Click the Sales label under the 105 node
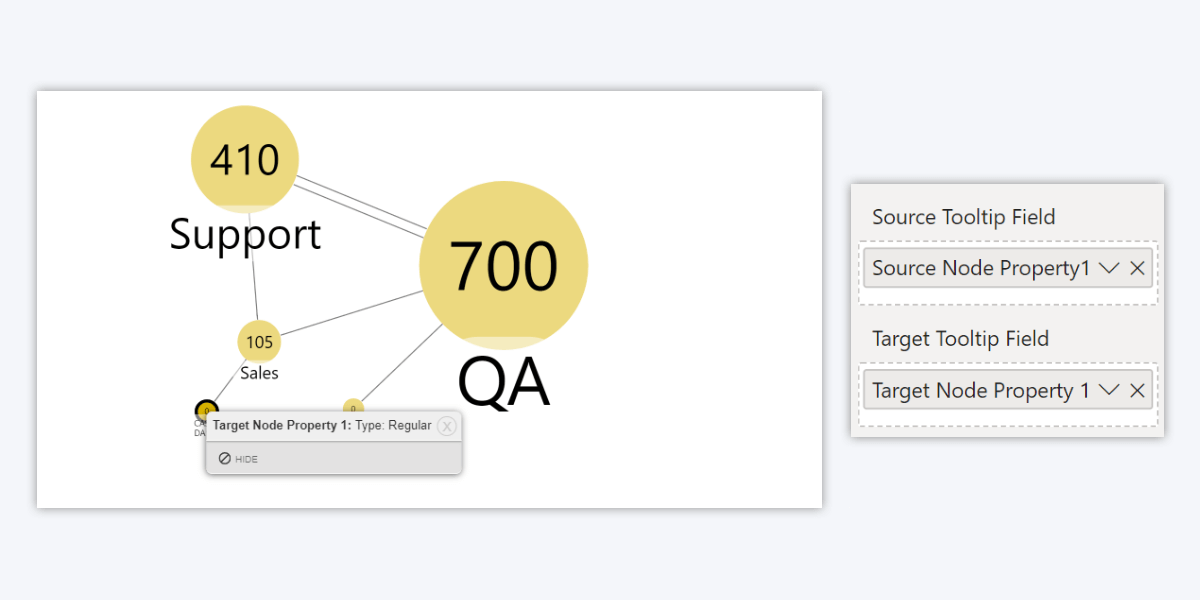 258,373
